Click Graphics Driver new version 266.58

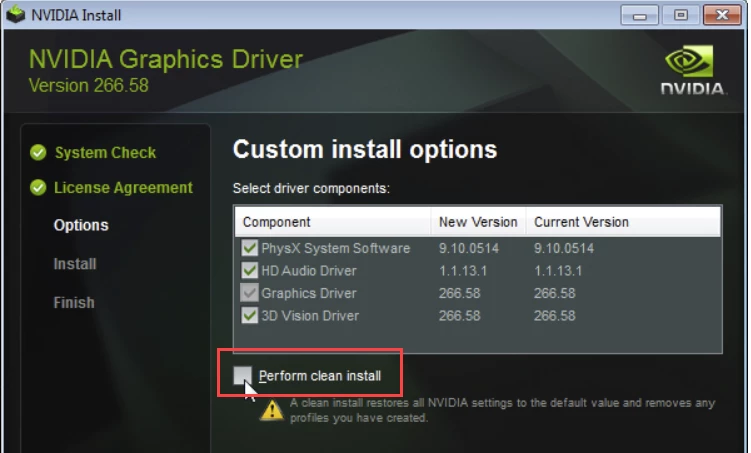click(459, 293)
